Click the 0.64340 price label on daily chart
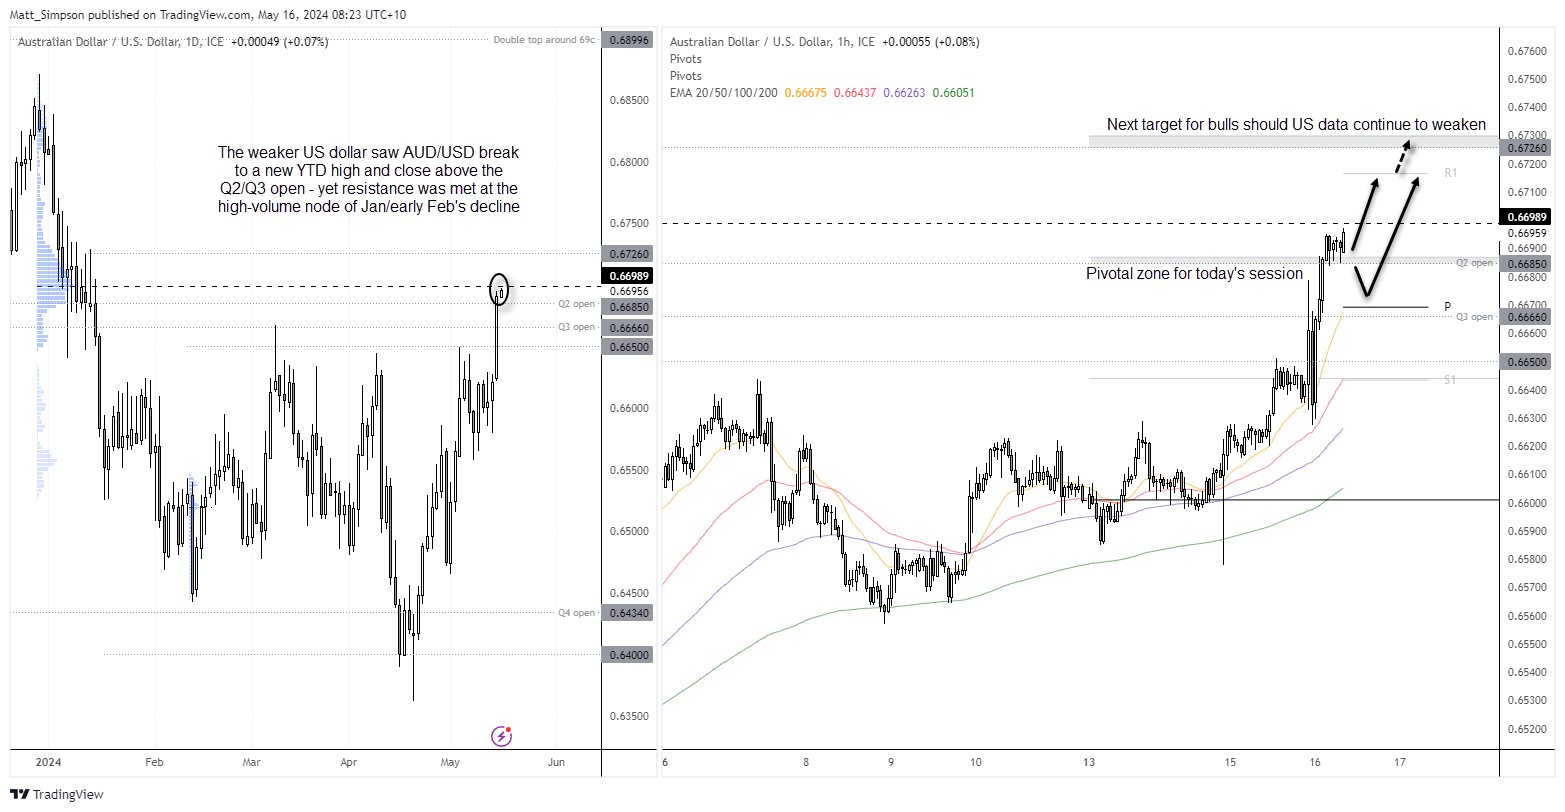Screen dimensions: 1565x812 pyautogui.click(x=628, y=613)
